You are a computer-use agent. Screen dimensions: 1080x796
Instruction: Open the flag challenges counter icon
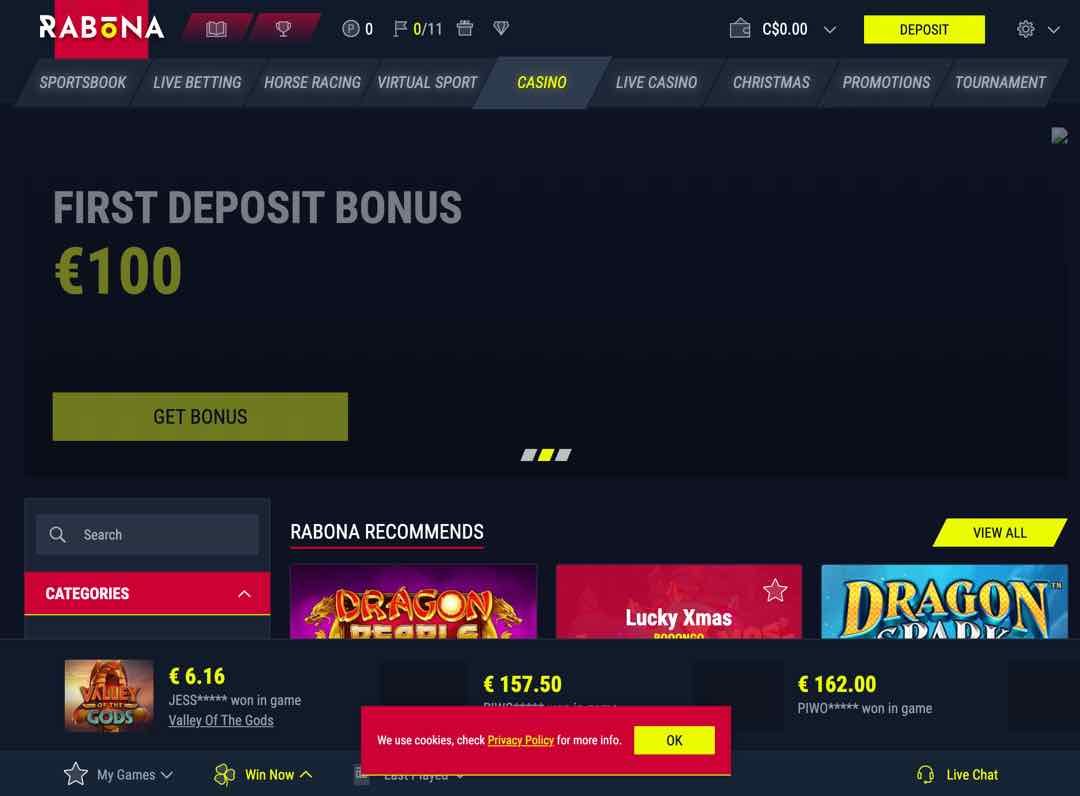399,29
